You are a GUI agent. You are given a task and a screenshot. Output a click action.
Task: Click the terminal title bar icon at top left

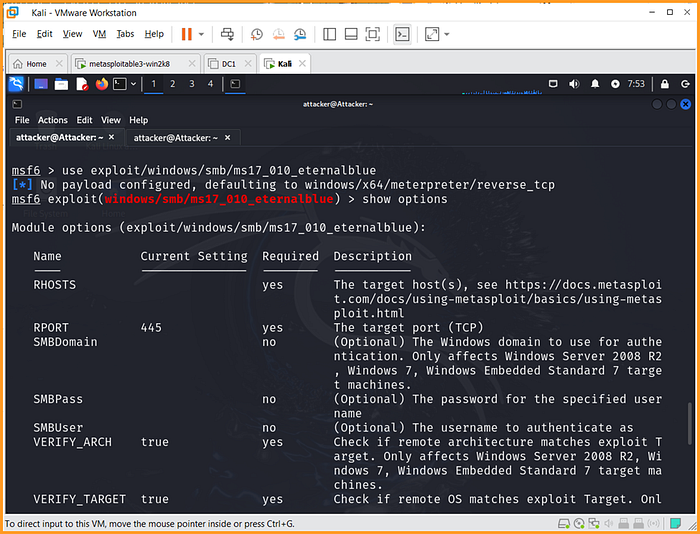tap(17, 104)
